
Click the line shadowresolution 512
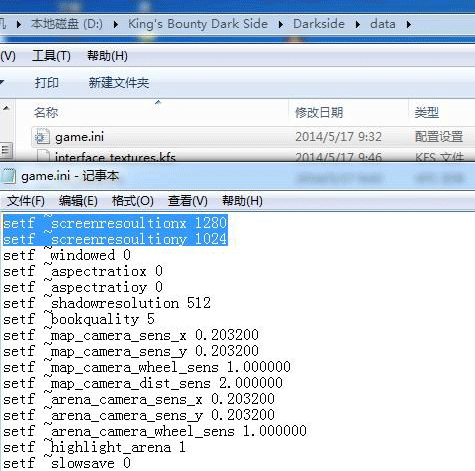(107, 303)
